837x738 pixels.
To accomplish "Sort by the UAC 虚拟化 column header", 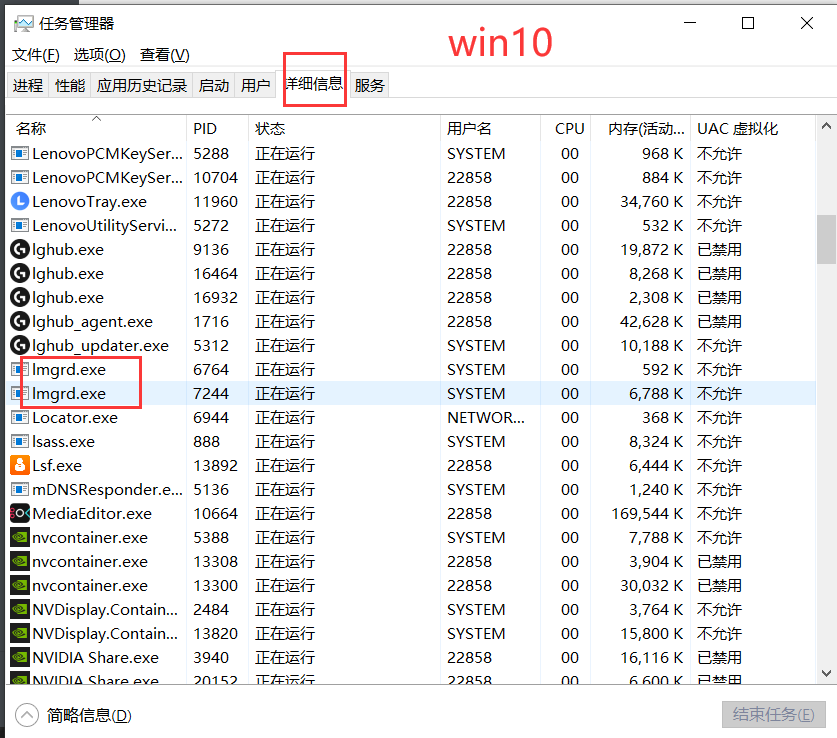I will 753,128.
